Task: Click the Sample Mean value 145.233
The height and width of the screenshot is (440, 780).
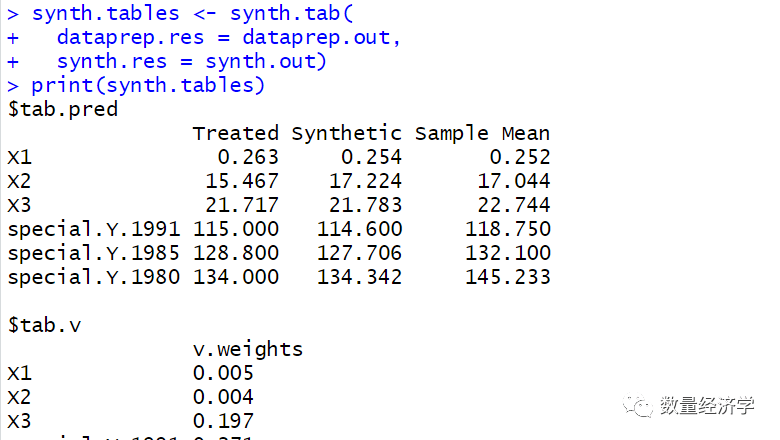Action: [508, 277]
